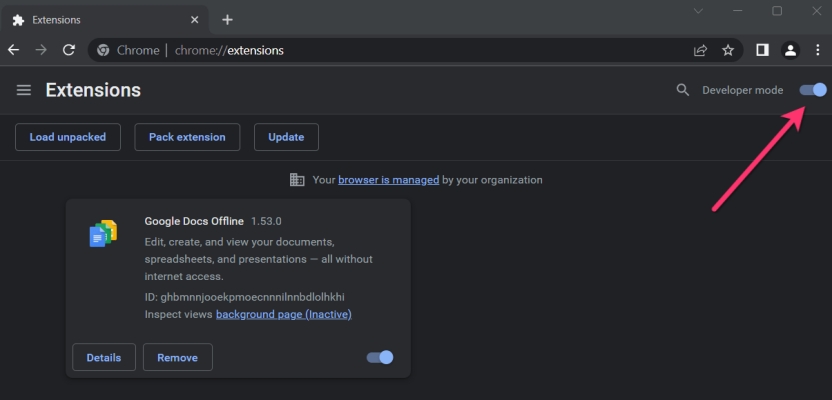The width and height of the screenshot is (832, 400).
Task: Click the Update button
Action: pyautogui.click(x=287, y=137)
